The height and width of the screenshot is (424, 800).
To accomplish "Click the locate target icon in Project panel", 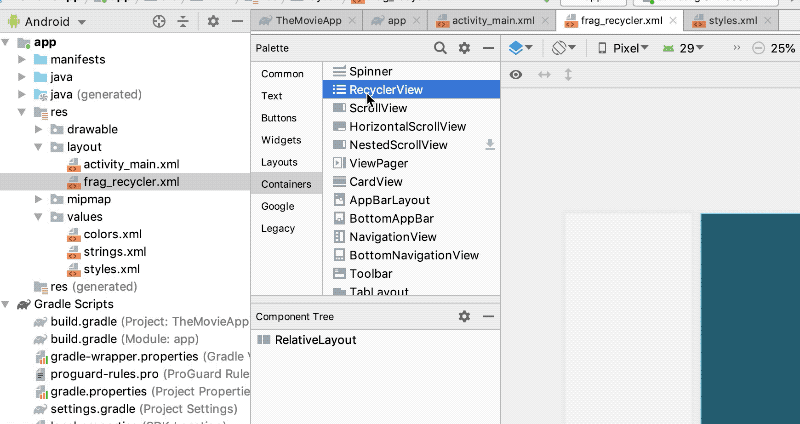I will (159, 21).
